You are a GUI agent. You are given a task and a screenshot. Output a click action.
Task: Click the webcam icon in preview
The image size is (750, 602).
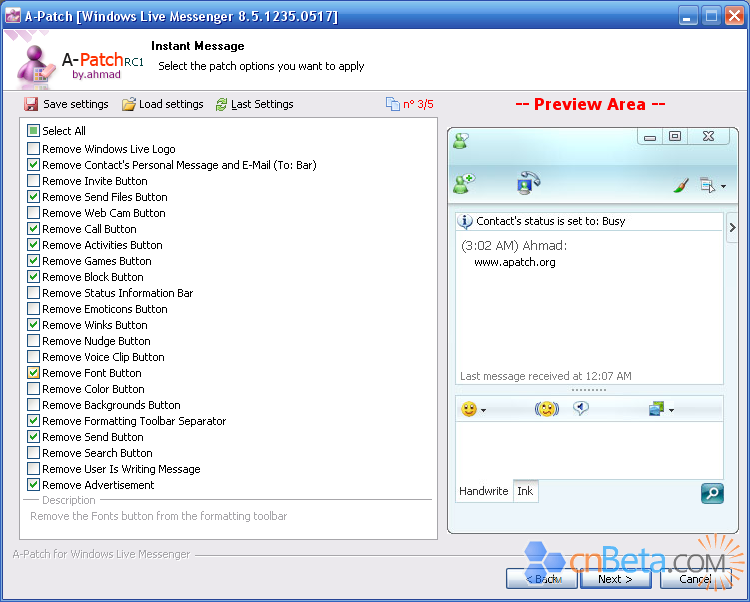(x=528, y=183)
